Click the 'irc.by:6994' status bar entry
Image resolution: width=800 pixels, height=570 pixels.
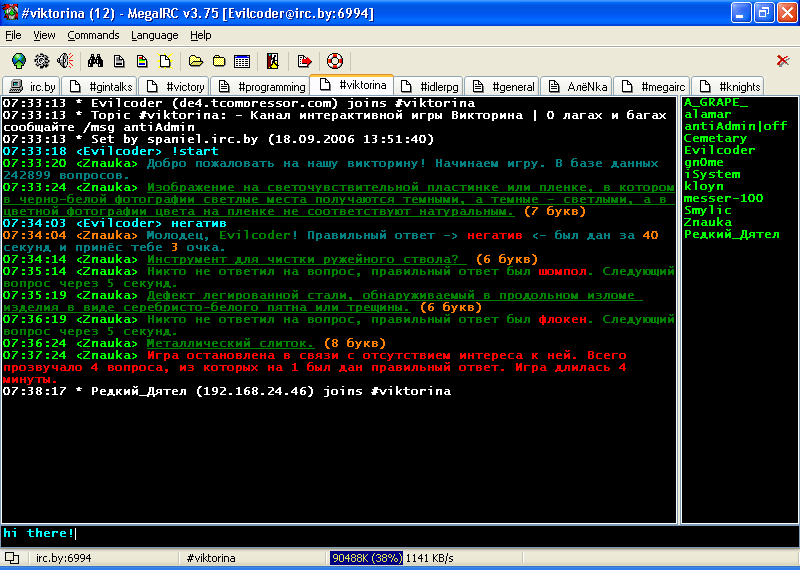tap(63, 558)
